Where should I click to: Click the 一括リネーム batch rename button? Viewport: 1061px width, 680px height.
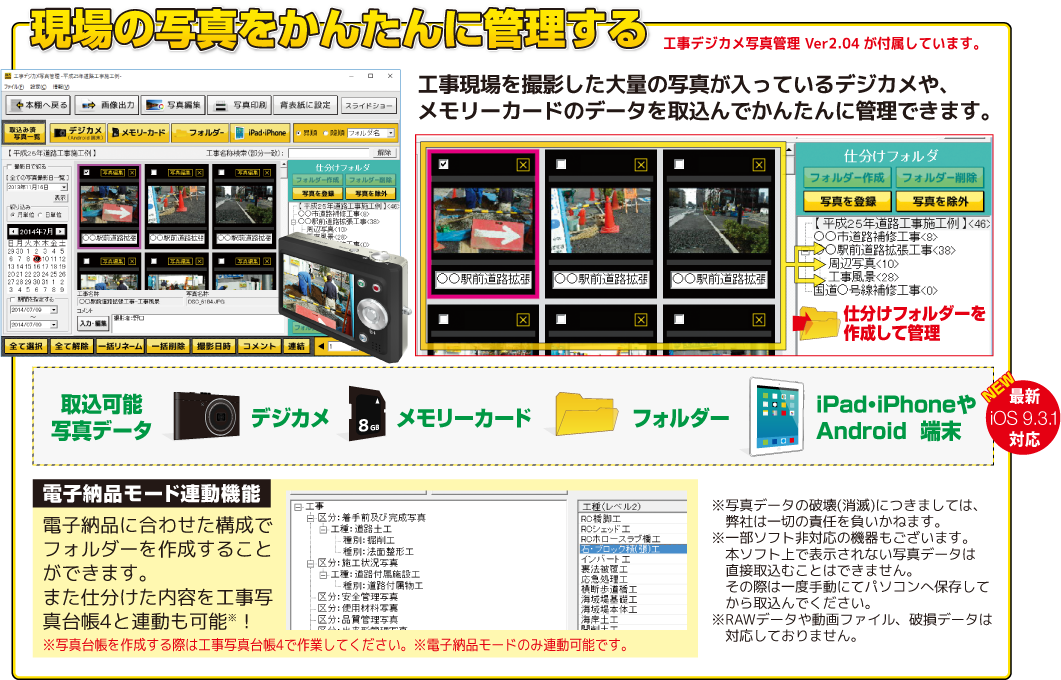[x=120, y=346]
